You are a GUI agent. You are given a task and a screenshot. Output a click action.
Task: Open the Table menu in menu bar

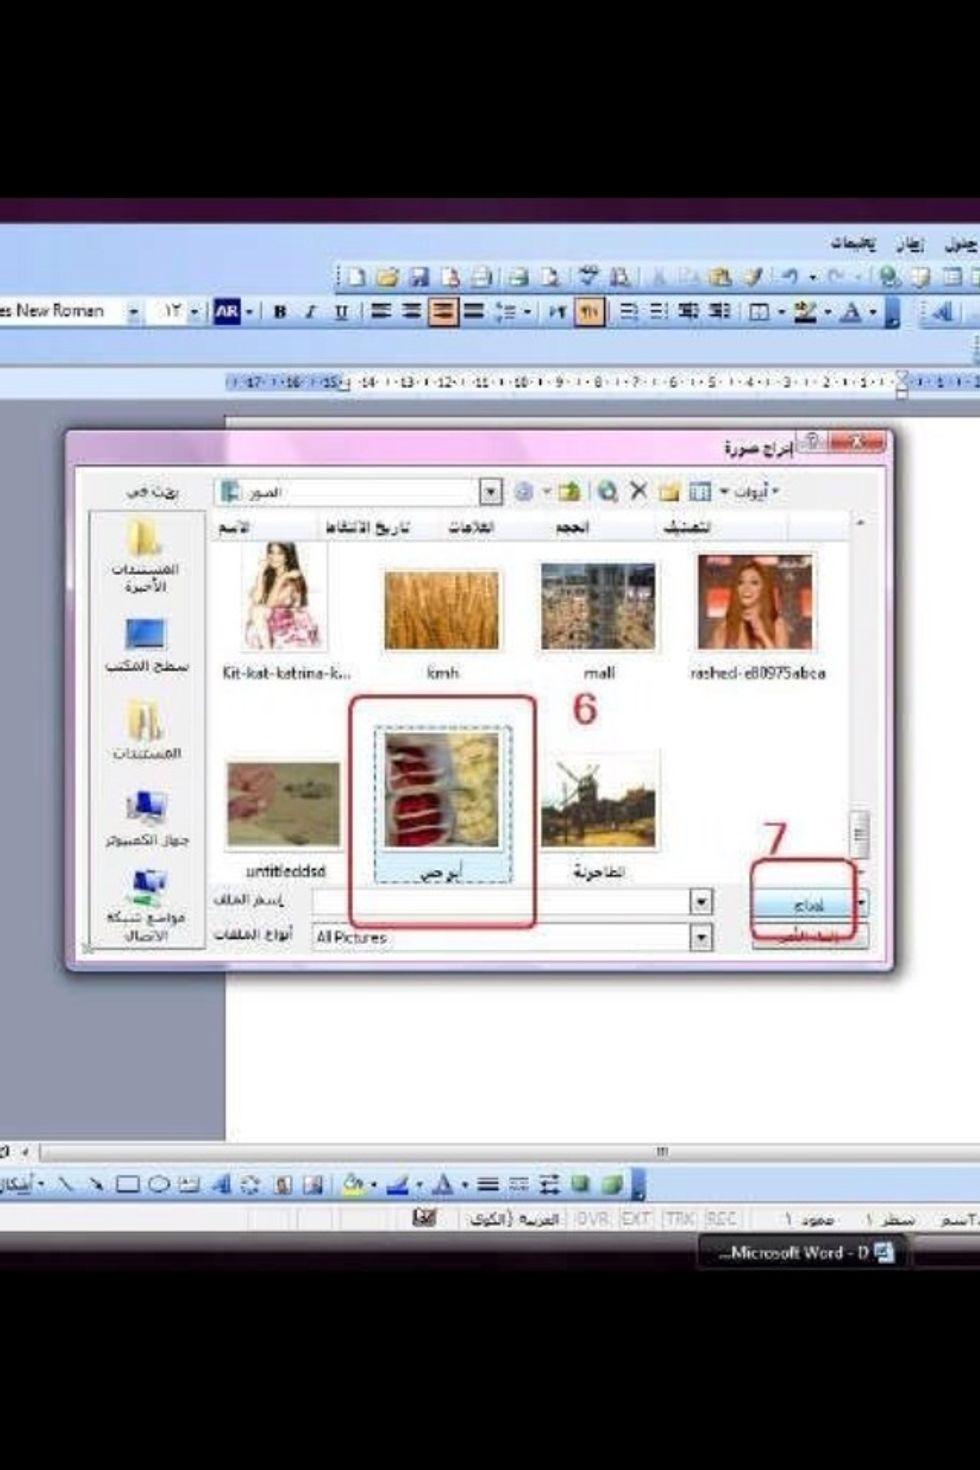click(961, 243)
